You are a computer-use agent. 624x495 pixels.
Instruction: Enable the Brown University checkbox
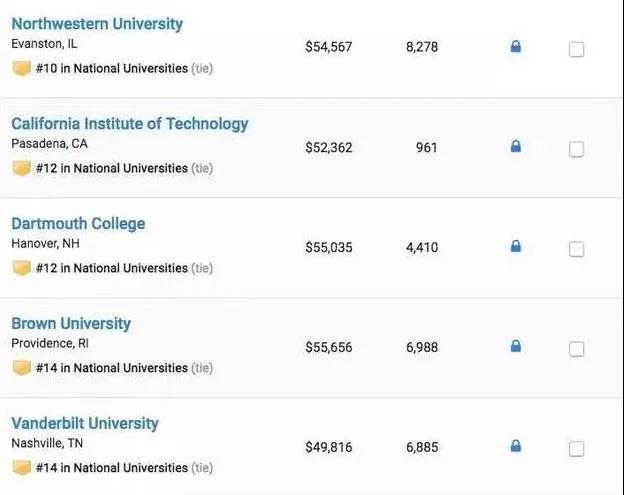577,349
